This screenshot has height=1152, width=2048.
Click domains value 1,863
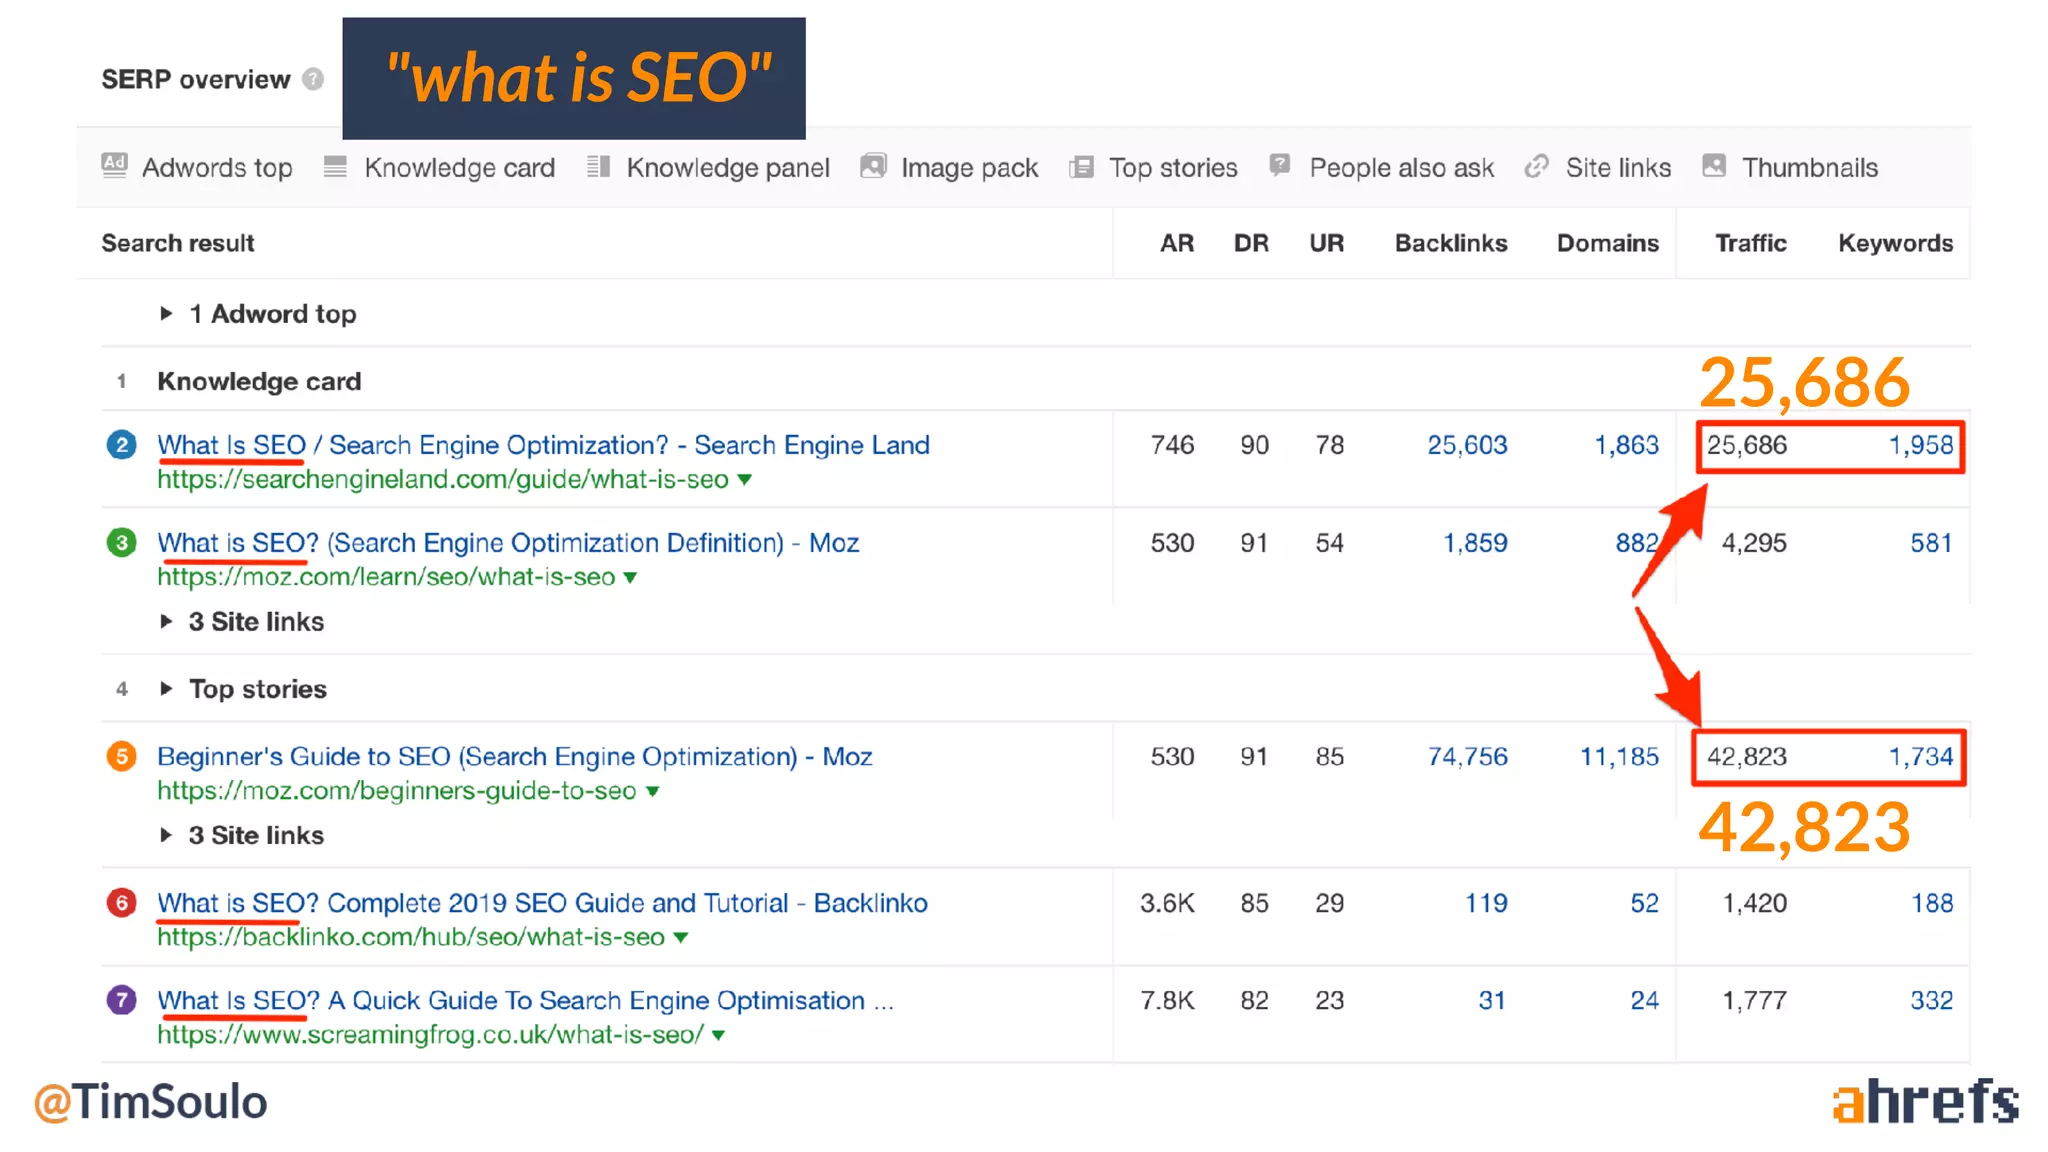pos(1626,445)
